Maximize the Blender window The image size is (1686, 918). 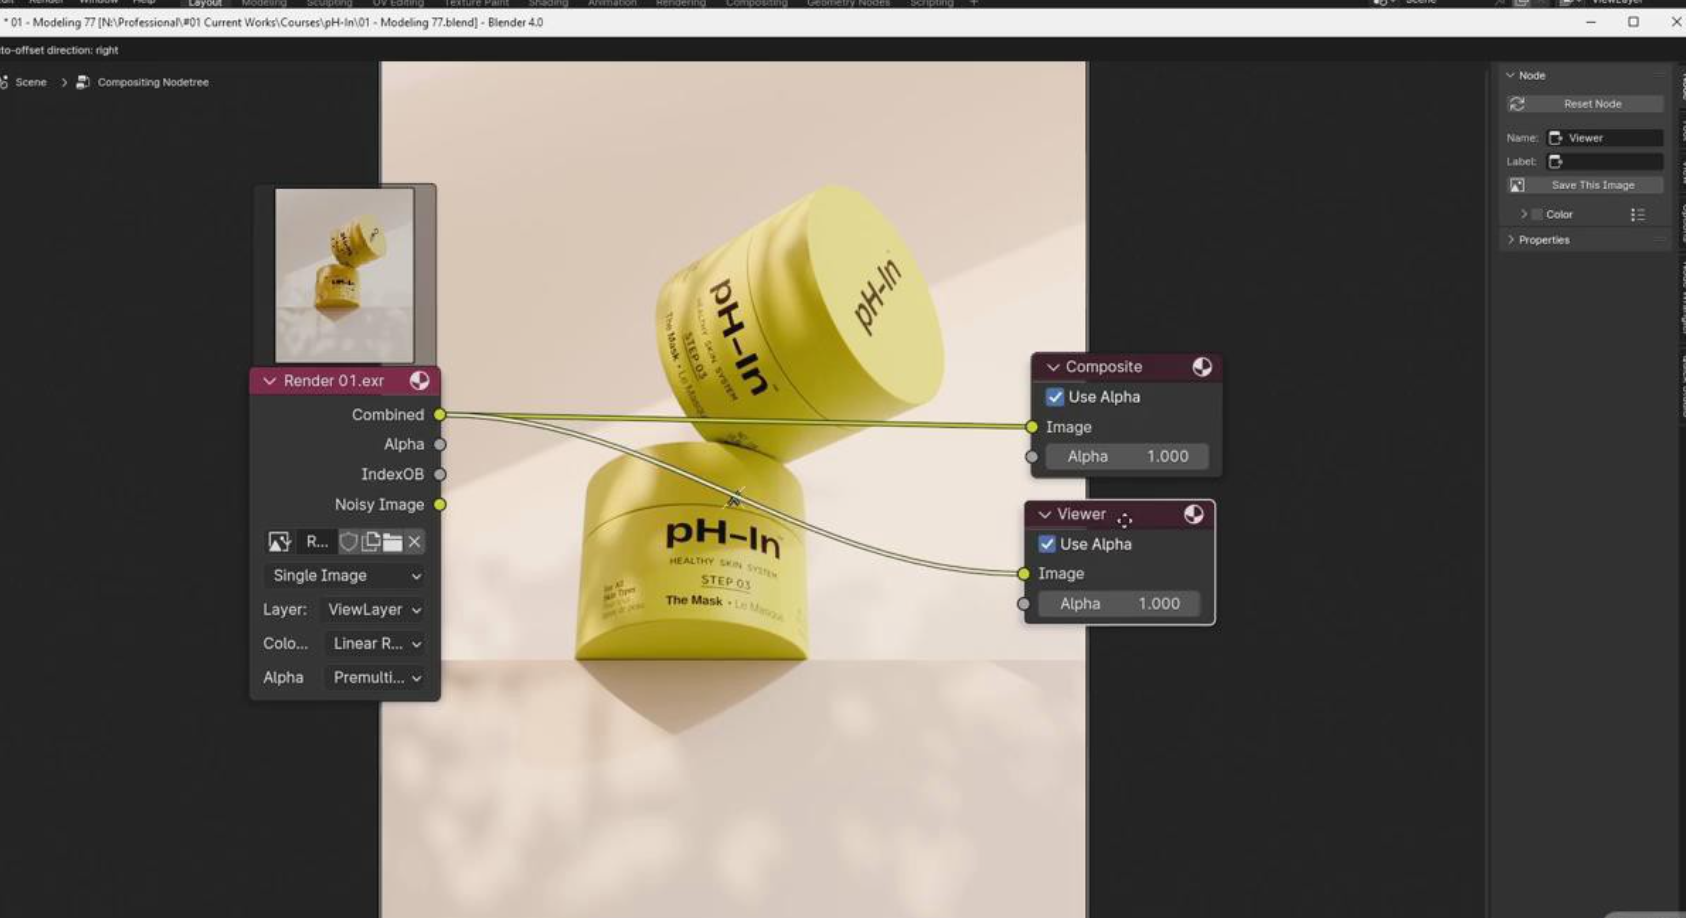click(1633, 22)
